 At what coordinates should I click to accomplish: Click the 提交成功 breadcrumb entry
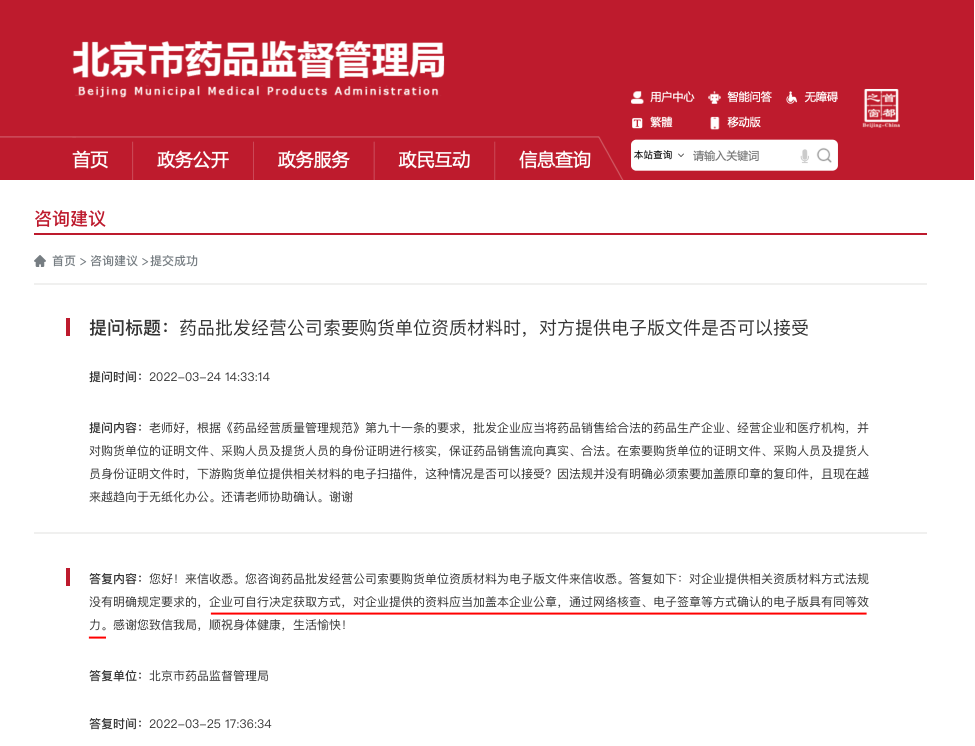[175, 260]
